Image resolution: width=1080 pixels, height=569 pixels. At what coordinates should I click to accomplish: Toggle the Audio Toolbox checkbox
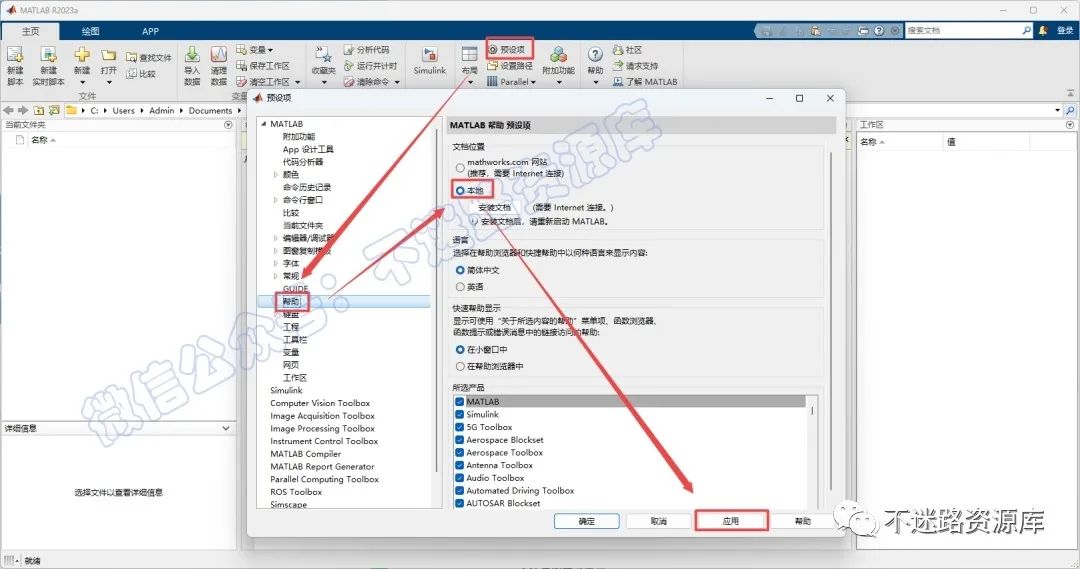459,478
